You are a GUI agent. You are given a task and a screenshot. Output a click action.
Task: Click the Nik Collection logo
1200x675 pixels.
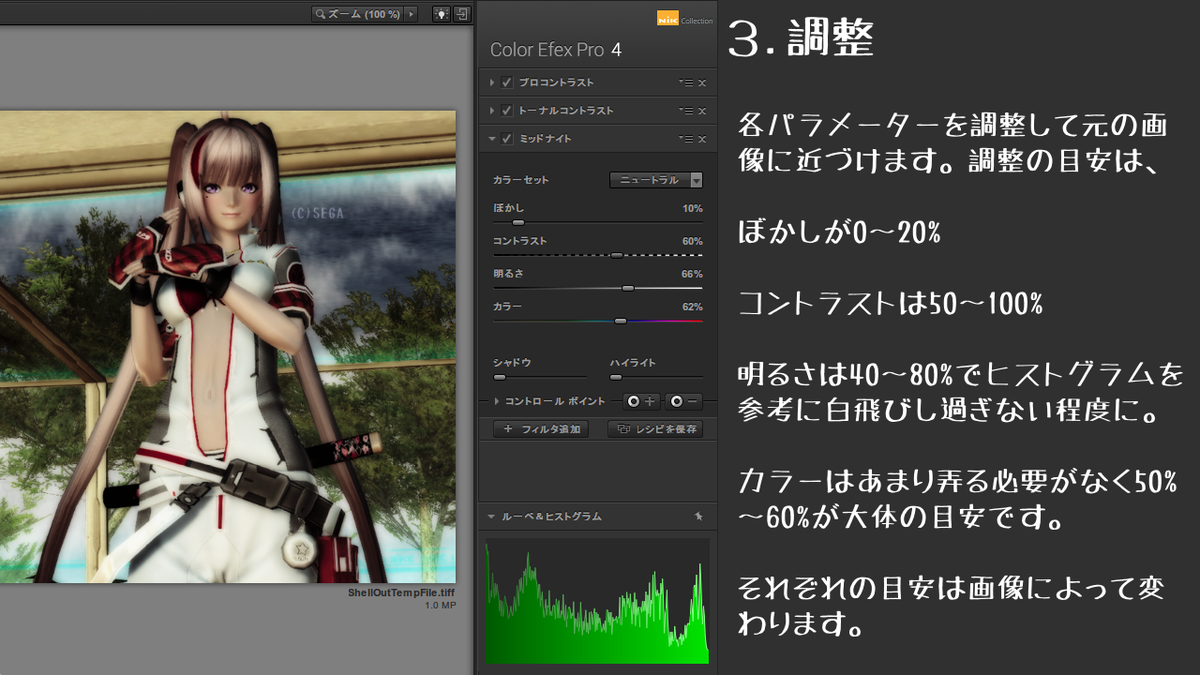(x=685, y=19)
